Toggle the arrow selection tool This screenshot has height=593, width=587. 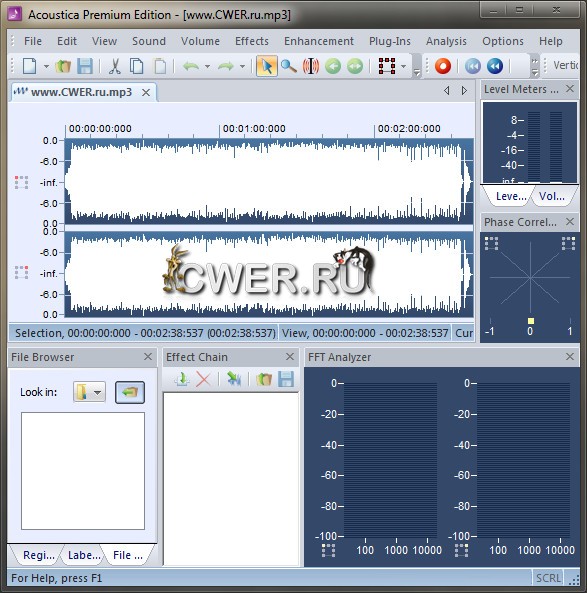pos(267,66)
